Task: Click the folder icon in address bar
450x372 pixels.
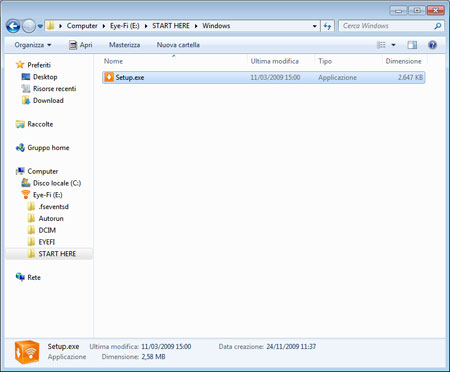Action: (x=50, y=26)
